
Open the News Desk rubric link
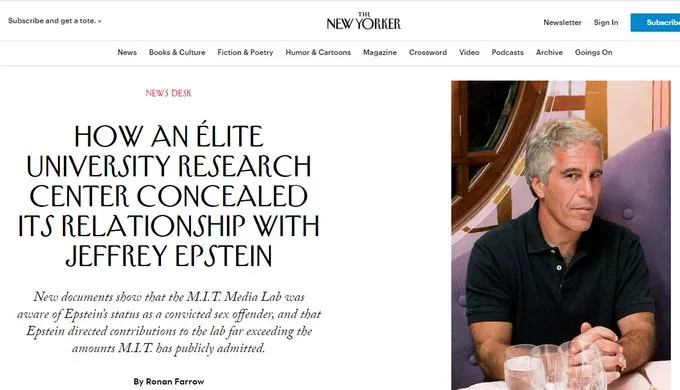(x=168, y=93)
